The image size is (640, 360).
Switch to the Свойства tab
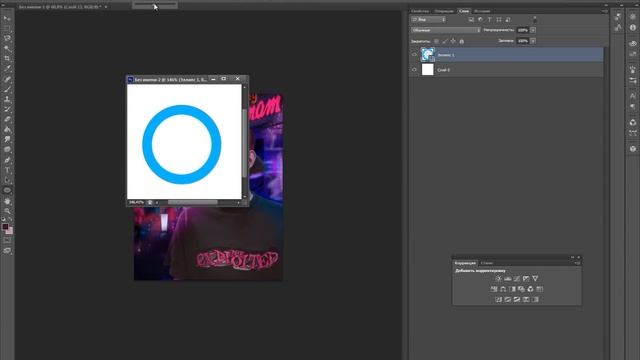click(x=420, y=11)
